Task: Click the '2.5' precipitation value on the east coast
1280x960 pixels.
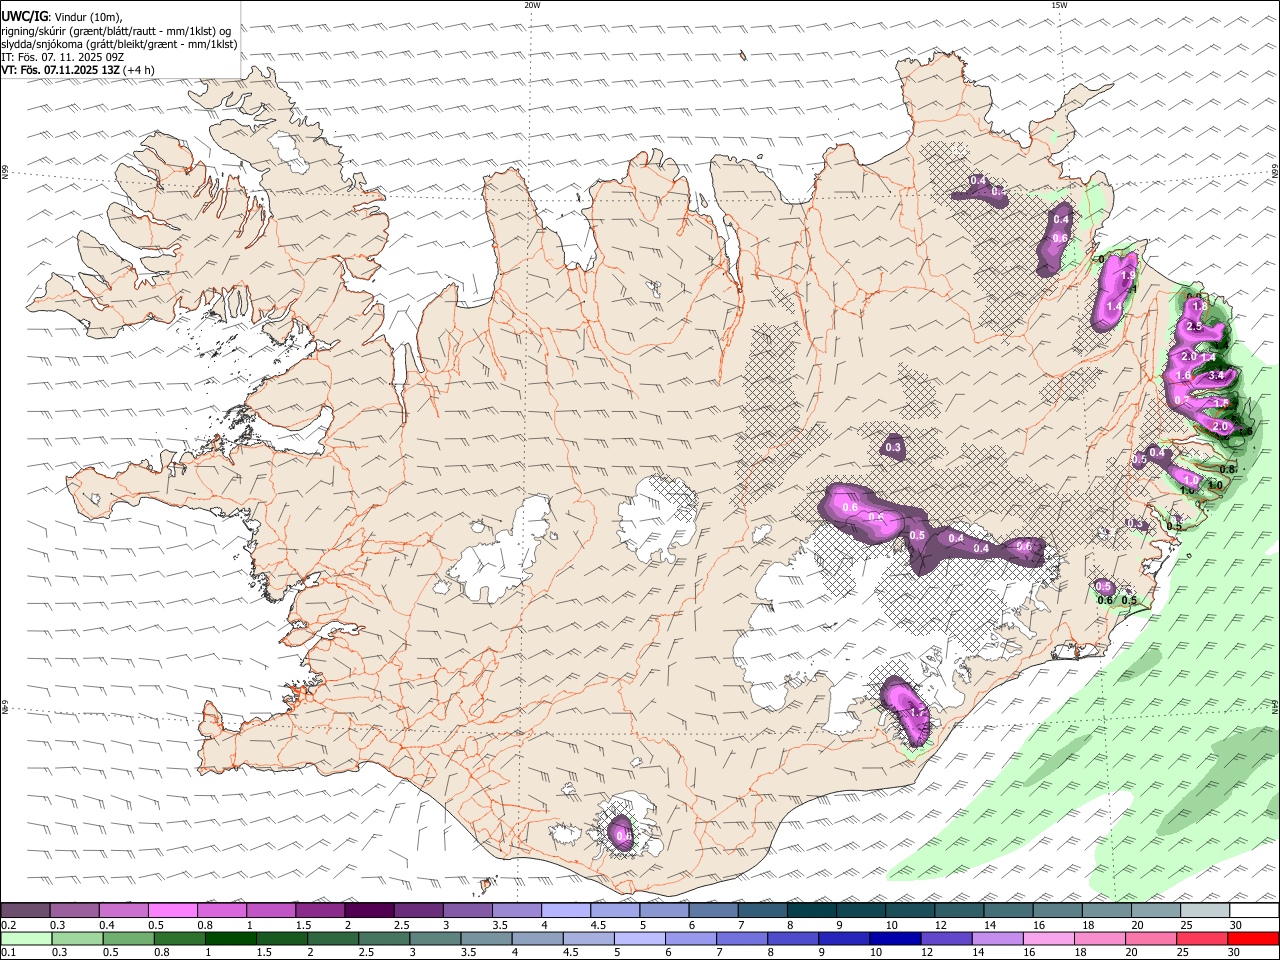Action: 1193,327
